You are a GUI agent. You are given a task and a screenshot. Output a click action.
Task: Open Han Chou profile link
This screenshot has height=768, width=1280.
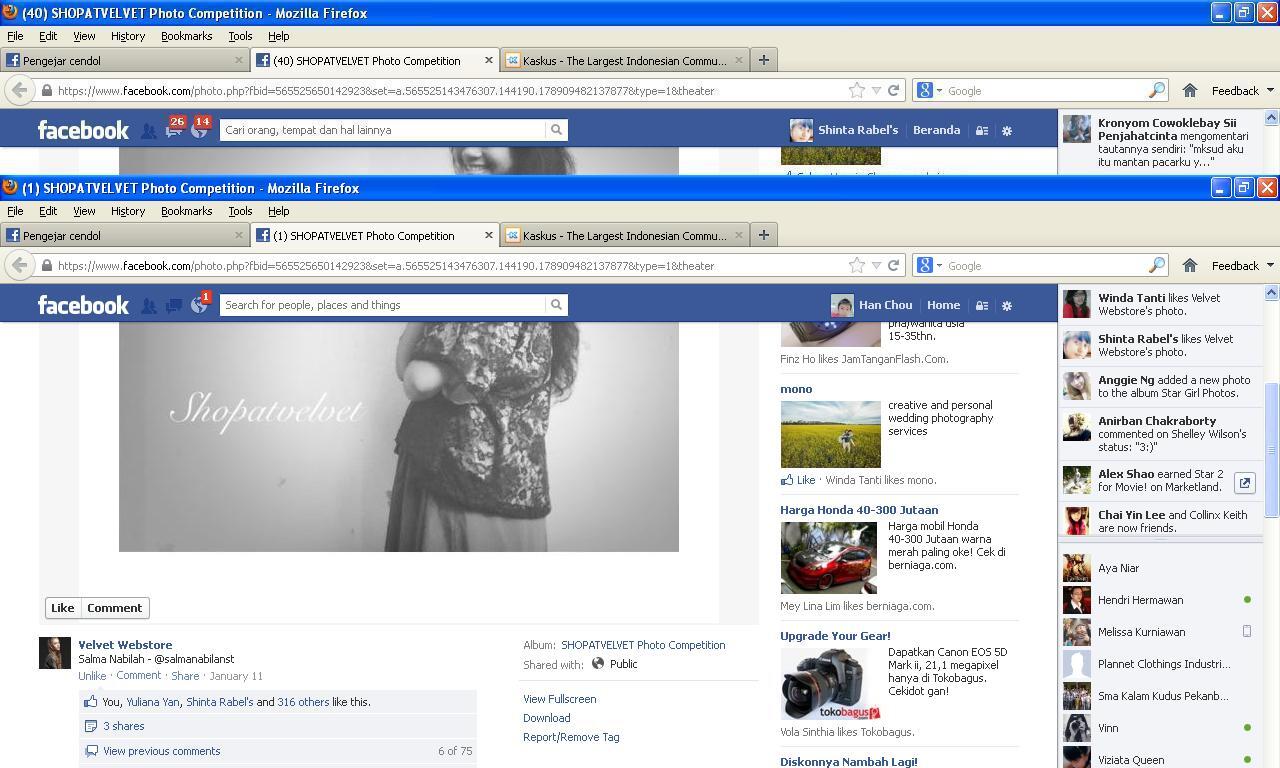click(885, 305)
